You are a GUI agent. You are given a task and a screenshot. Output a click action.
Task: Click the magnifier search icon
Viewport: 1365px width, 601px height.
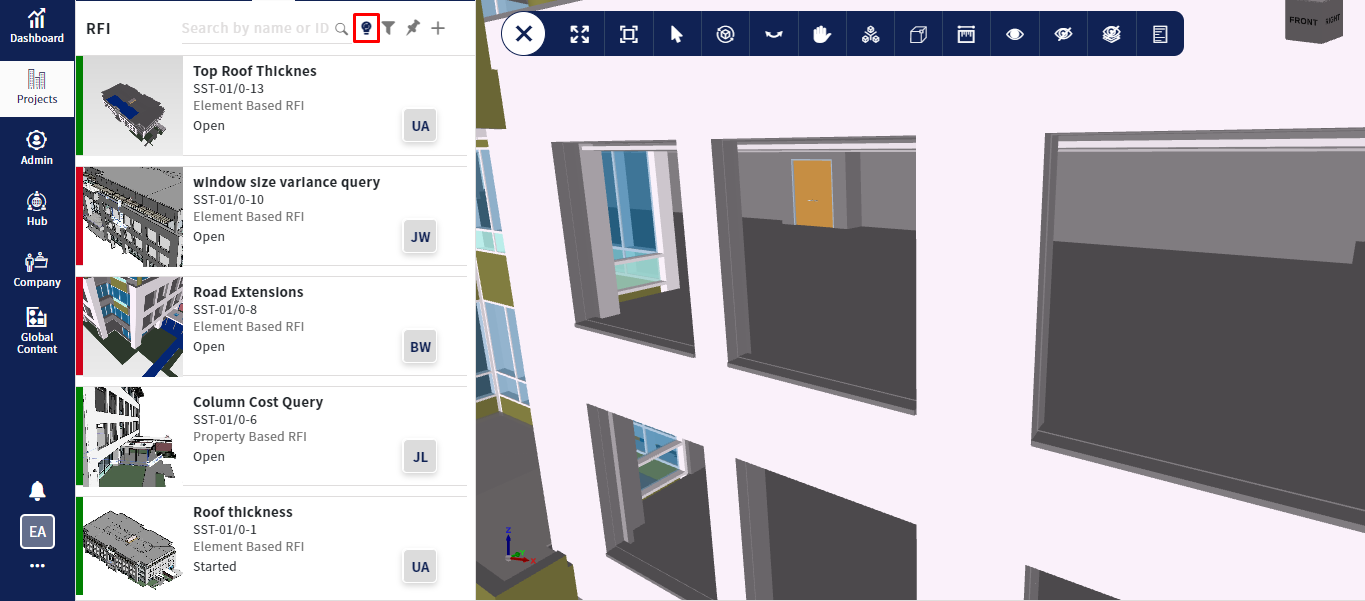(x=341, y=29)
